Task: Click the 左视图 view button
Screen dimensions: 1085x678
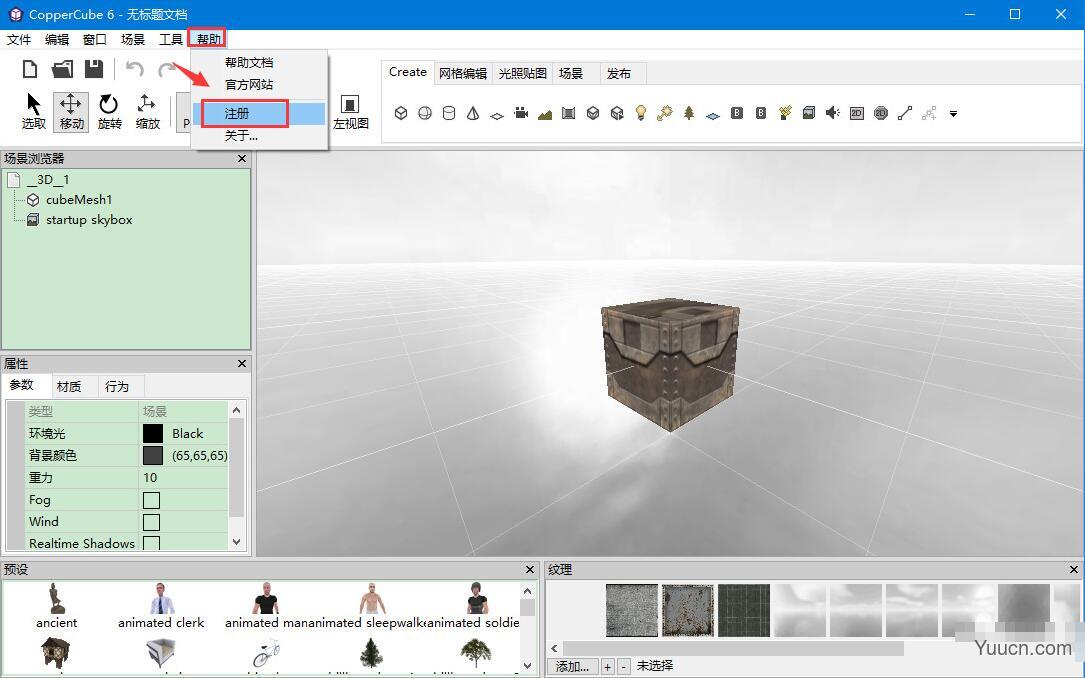Action: point(351,112)
